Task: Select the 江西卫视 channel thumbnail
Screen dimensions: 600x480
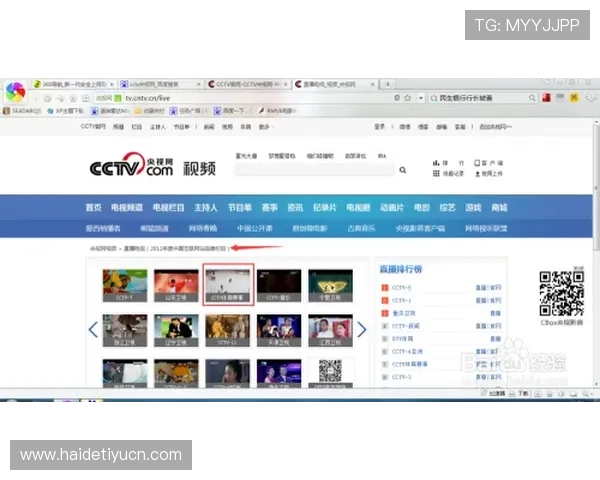Action: [x=331, y=330]
